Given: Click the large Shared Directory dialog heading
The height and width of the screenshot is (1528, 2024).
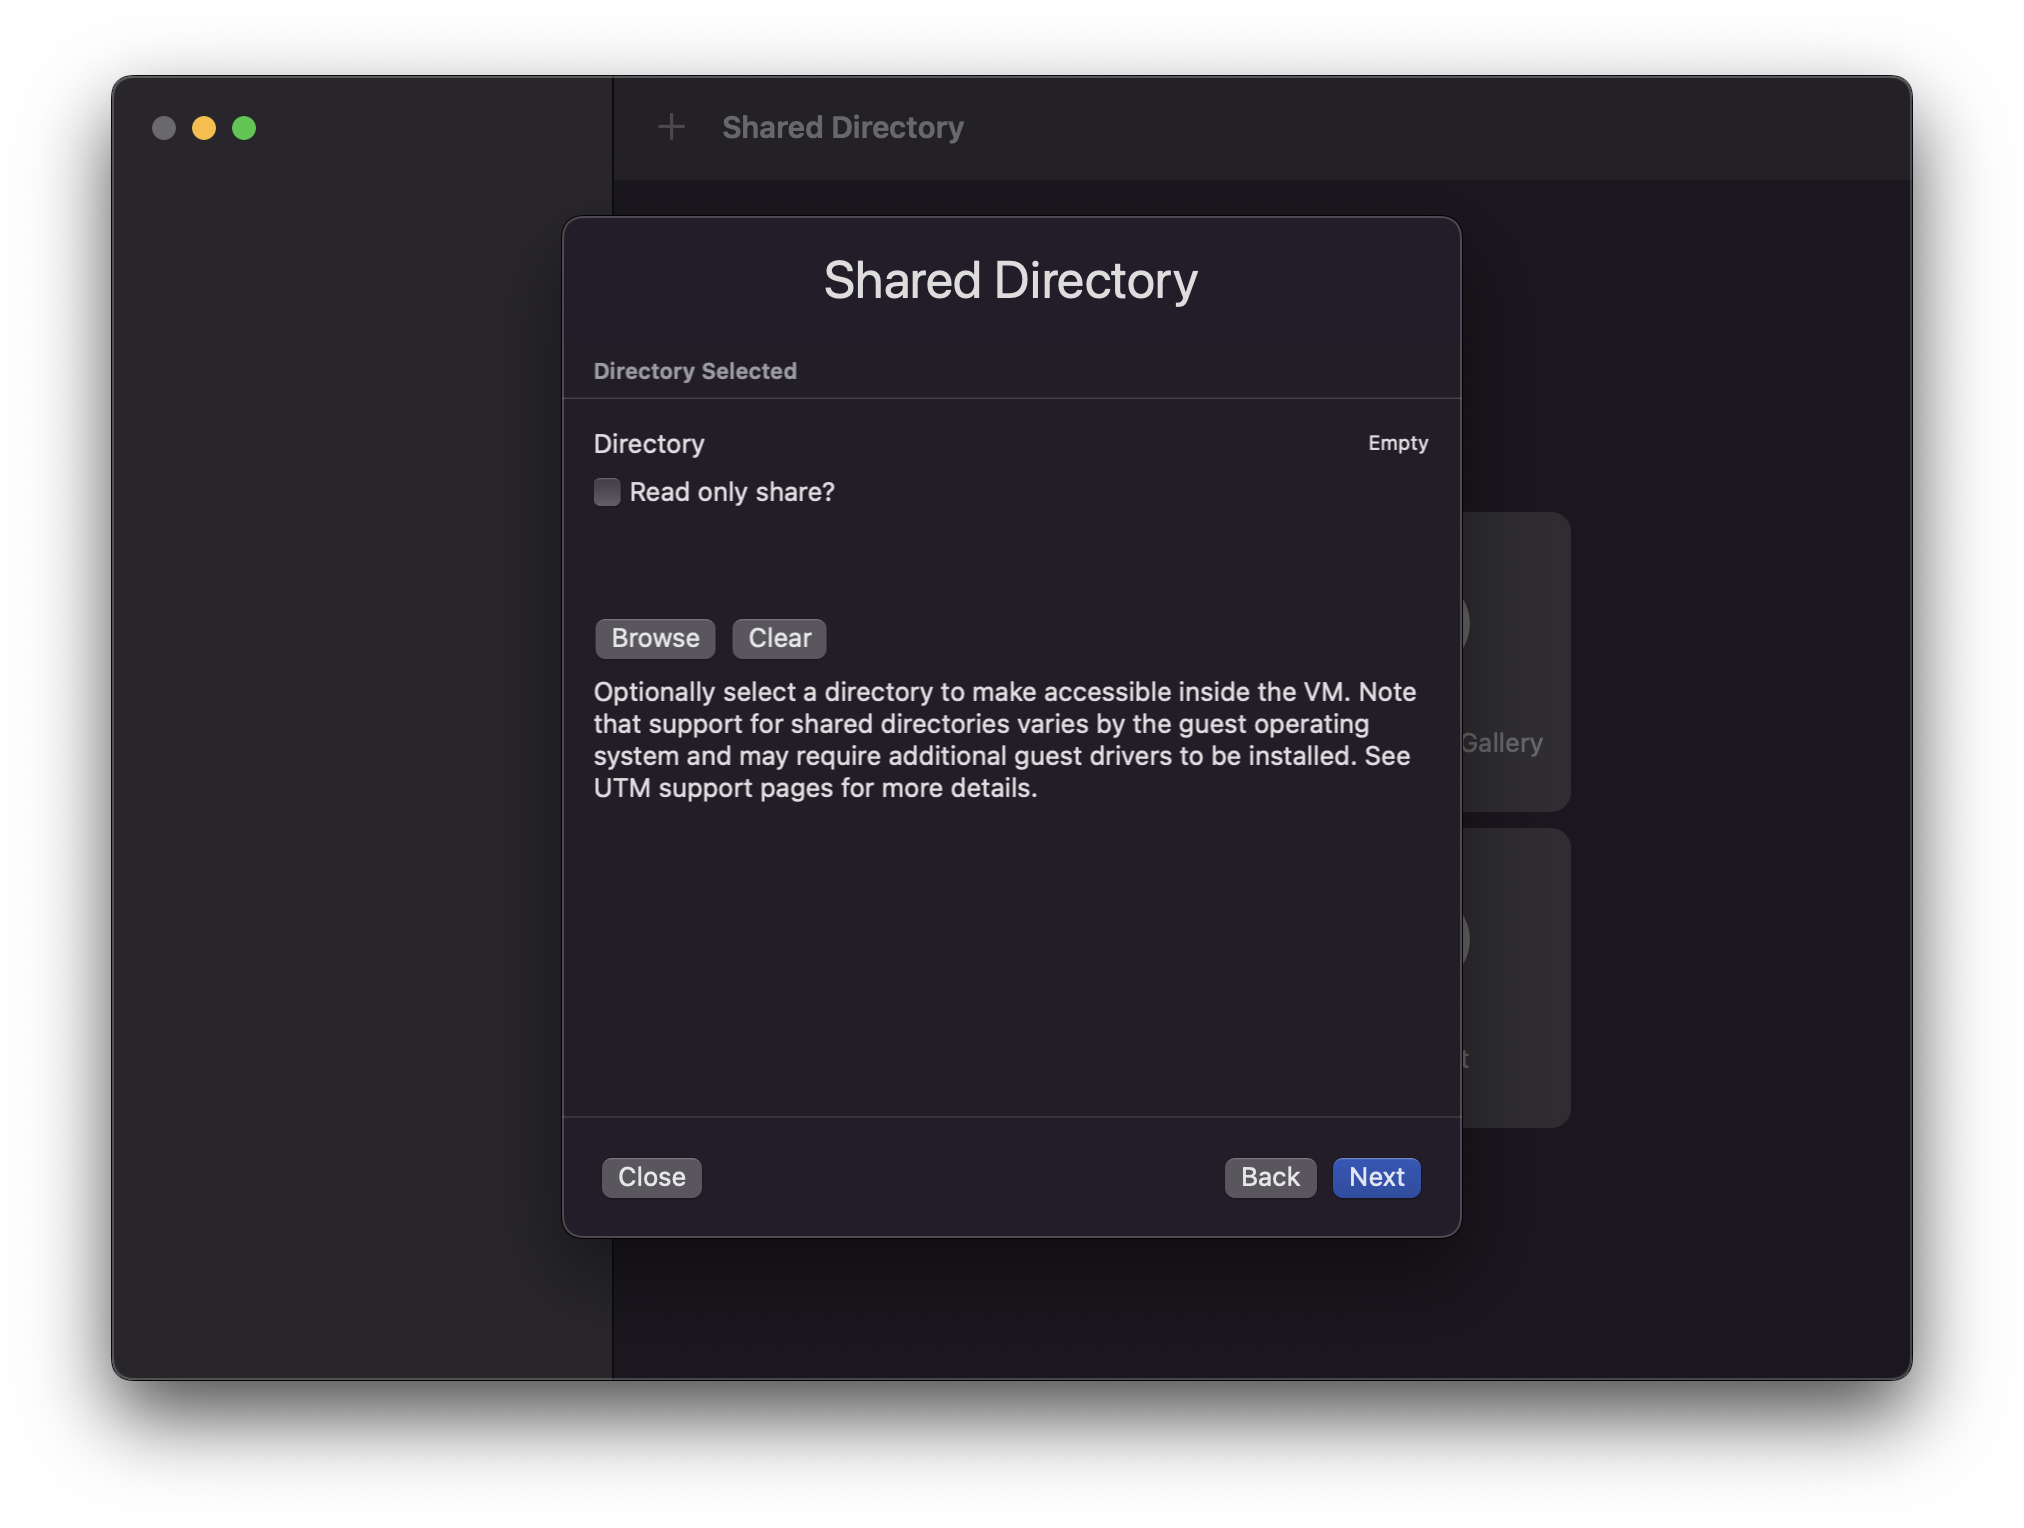Looking at the screenshot, I should (x=1010, y=280).
